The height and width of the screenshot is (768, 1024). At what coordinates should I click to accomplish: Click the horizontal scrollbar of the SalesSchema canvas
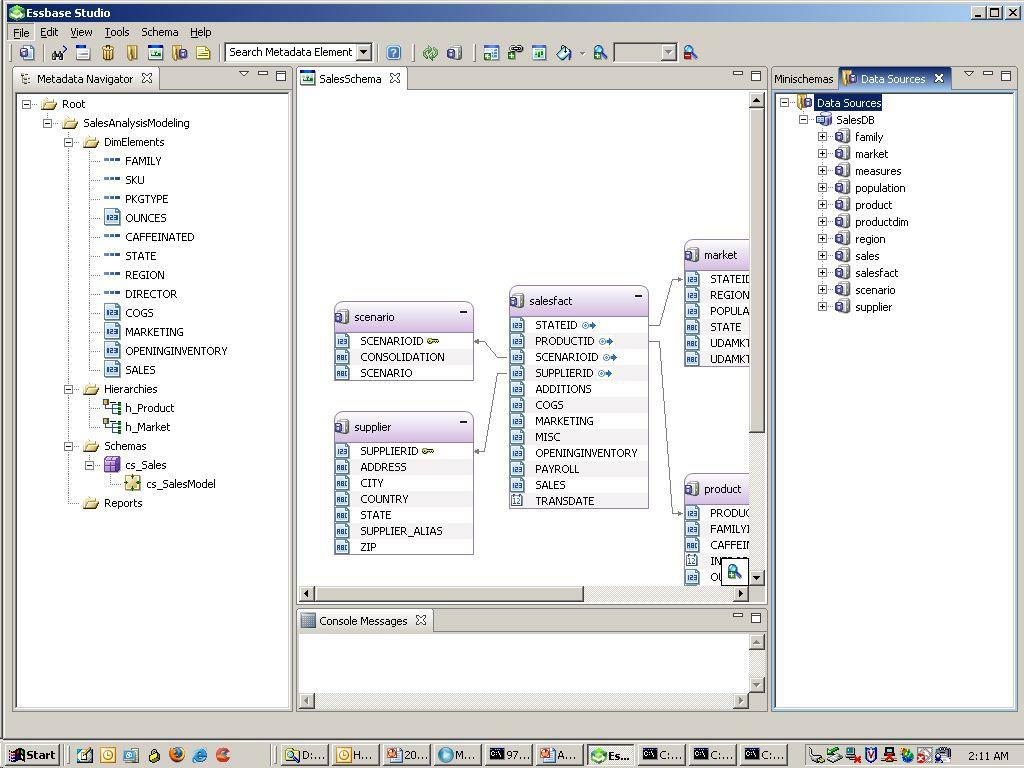point(449,594)
